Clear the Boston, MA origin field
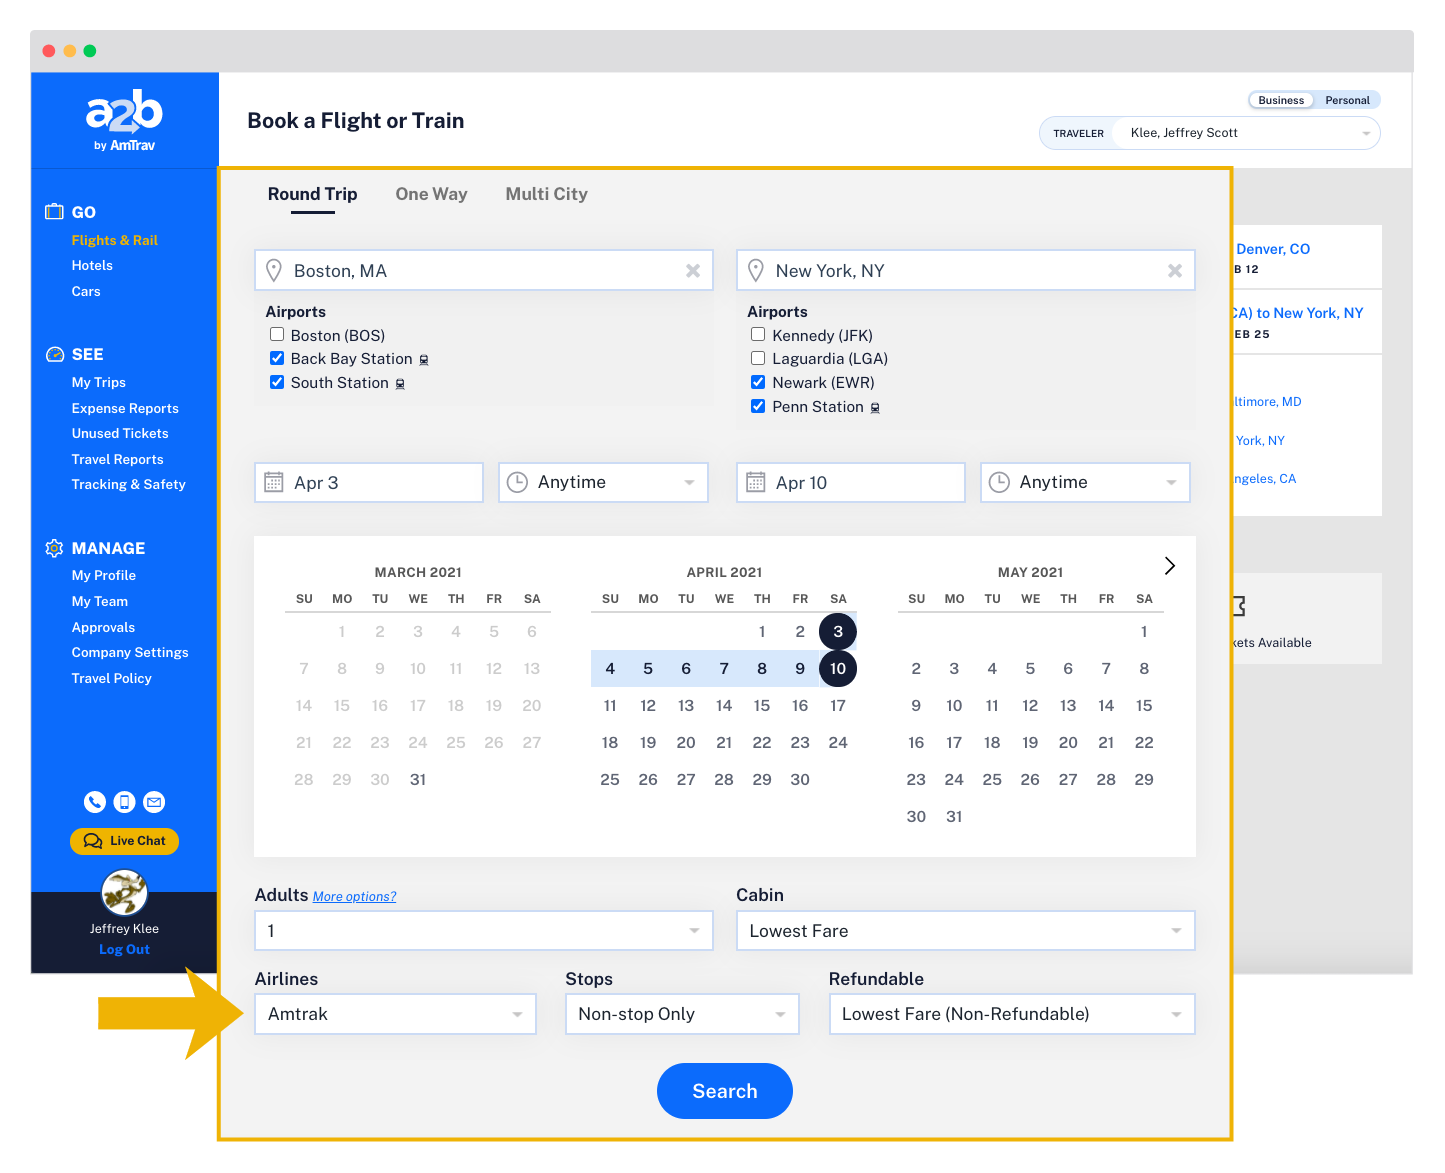This screenshot has width=1445, height=1173. (692, 271)
